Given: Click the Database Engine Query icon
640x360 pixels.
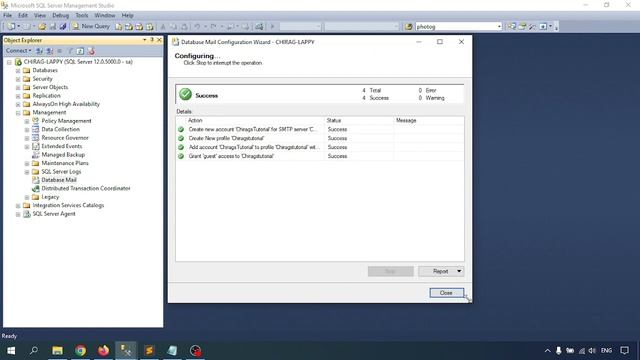Looking at the screenshot, I should pos(118,27).
